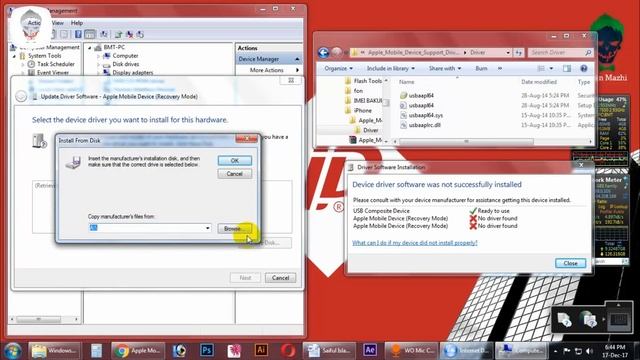Viewport: 640px width, 360px height.
Task: Launch Photoshop from the taskbar
Action: click(207, 351)
